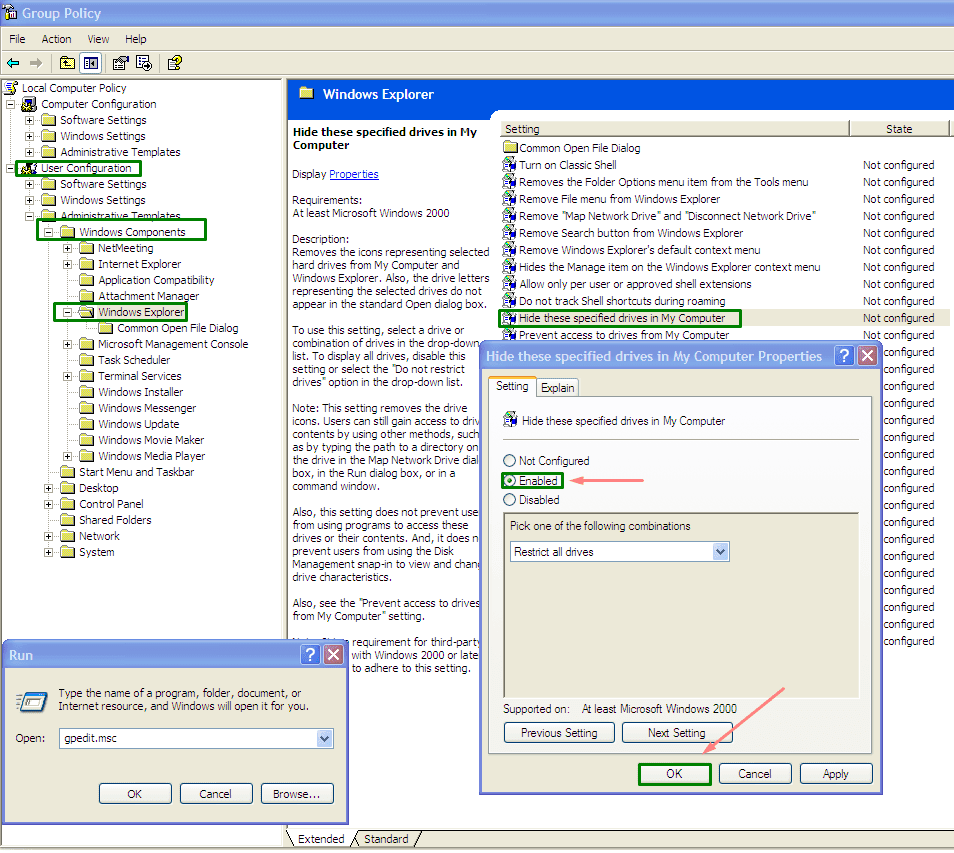The height and width of the screenshot is (853, 954).
Task: Click the Shared Folders folder icon
Action: click(x=68, y=520)
